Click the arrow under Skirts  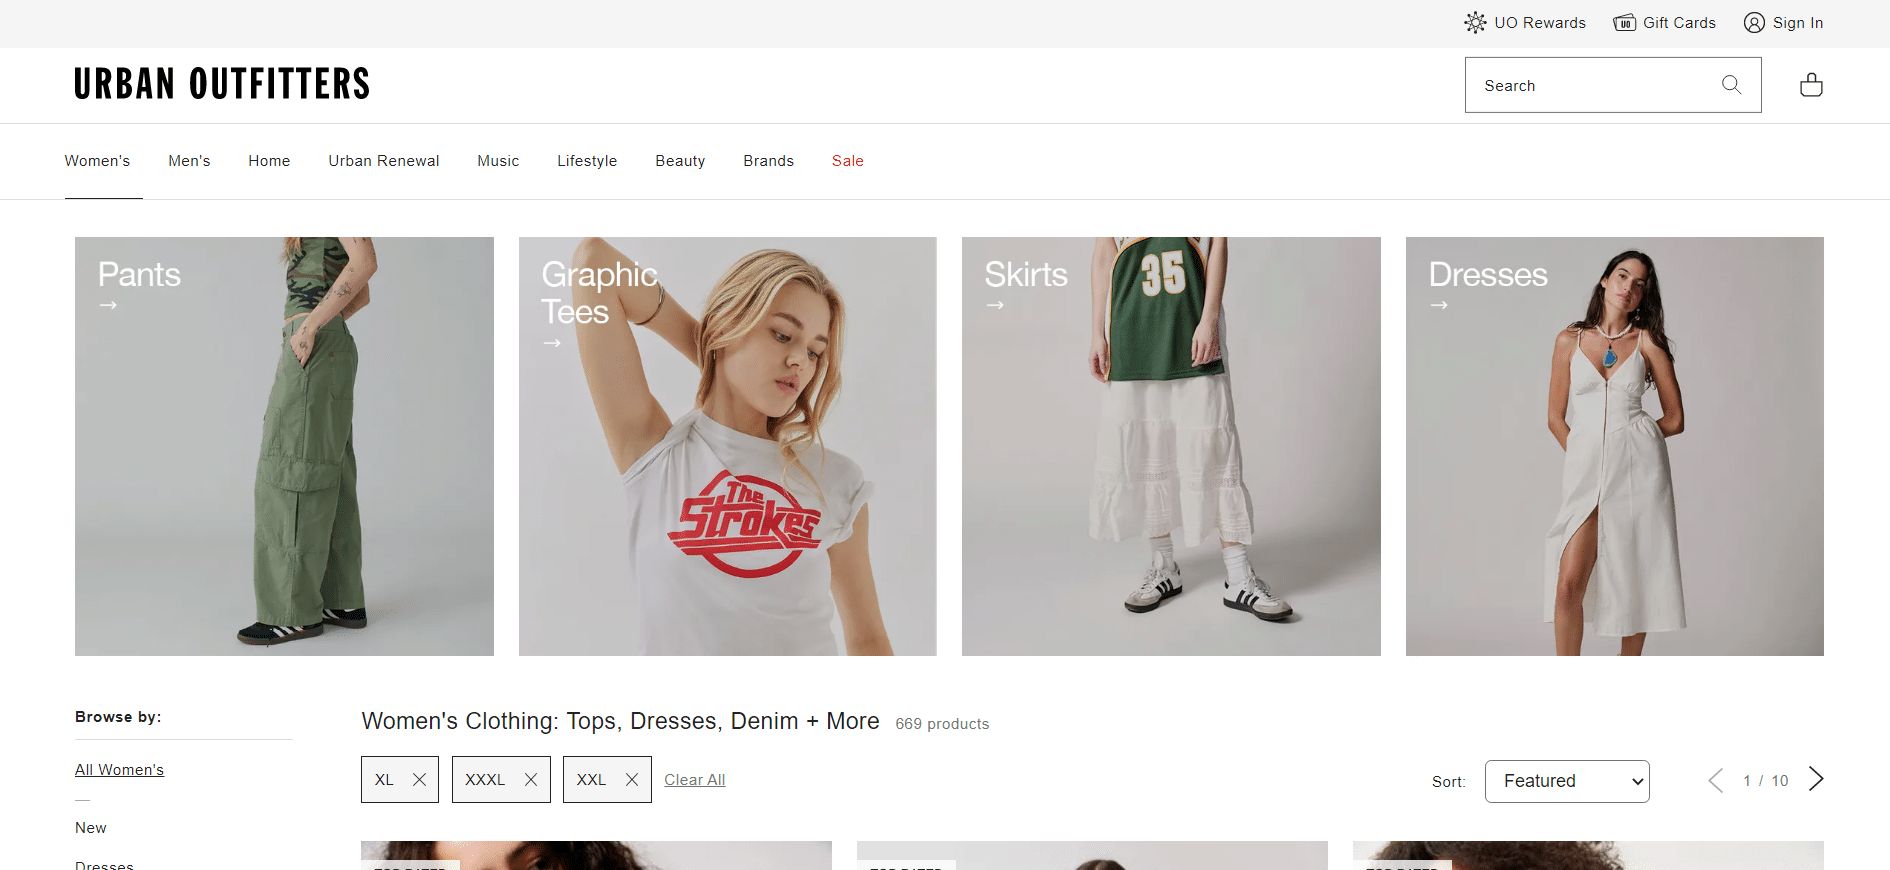(x=995, y=305)
